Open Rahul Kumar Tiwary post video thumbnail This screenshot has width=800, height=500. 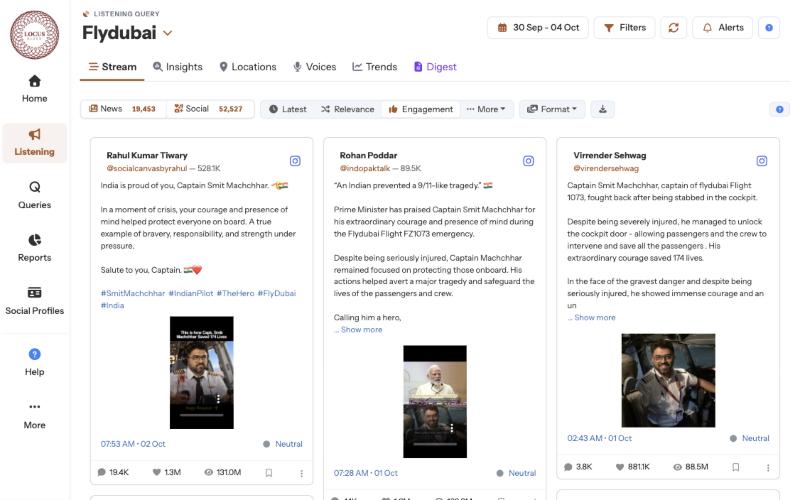click(x=202, y=372)
